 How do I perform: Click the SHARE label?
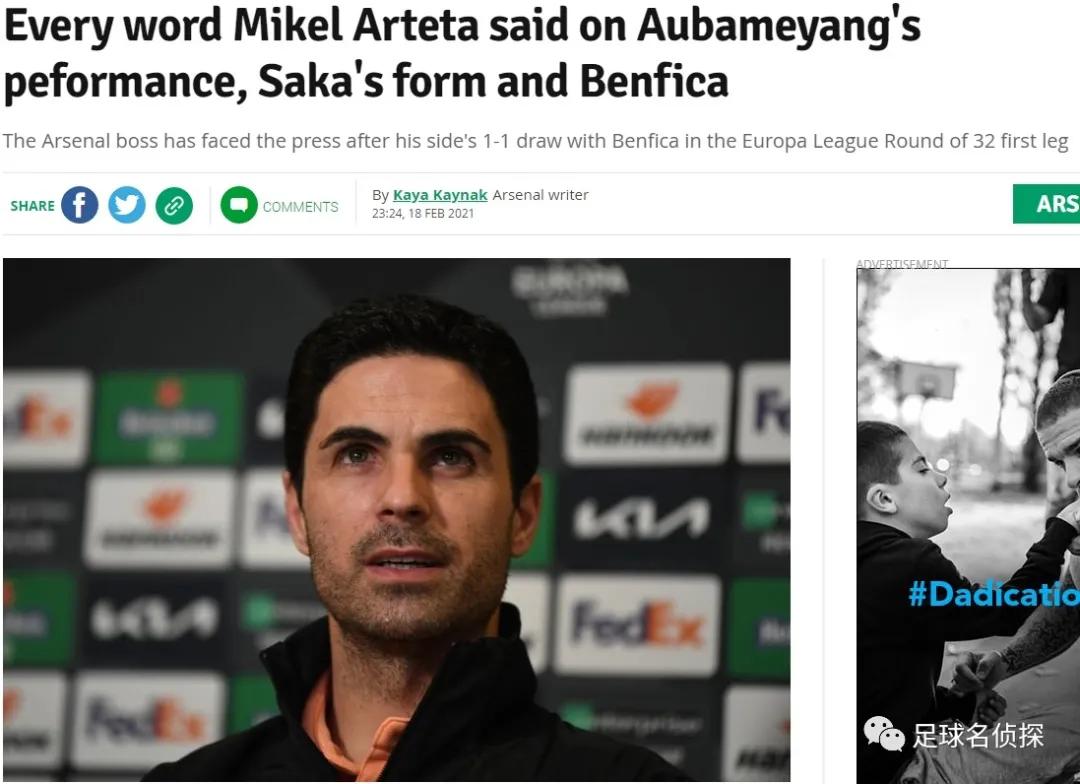[x=32, y=206]
